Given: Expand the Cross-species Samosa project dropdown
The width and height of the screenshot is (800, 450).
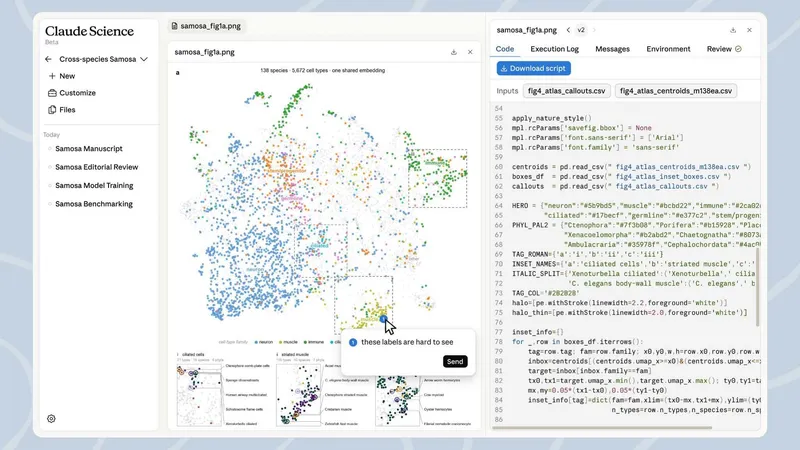Looking at the screenshot, I should [144, 59].
